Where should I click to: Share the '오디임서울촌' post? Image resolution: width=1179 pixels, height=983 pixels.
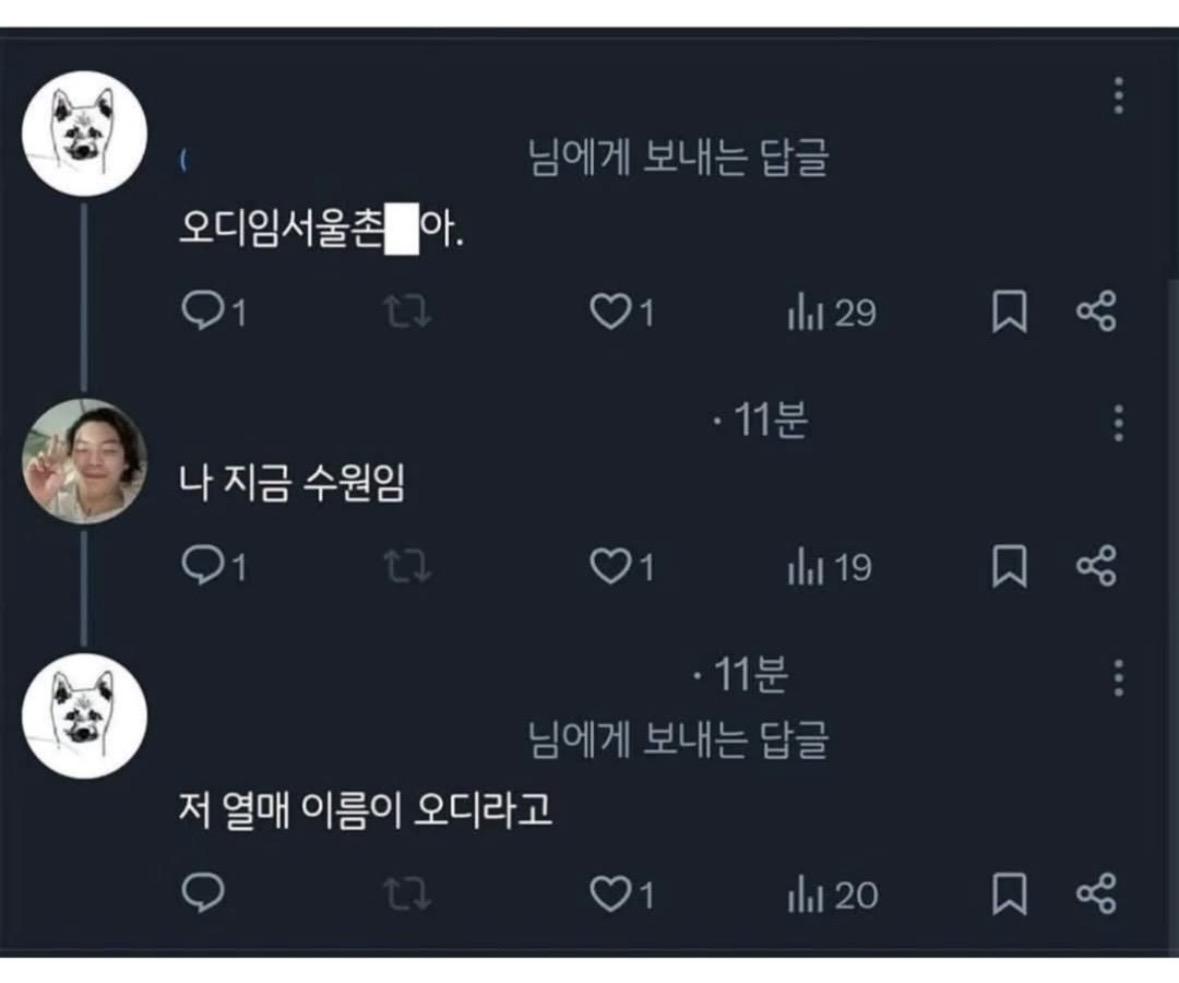pyautogui.click(x=1095, y=313)
